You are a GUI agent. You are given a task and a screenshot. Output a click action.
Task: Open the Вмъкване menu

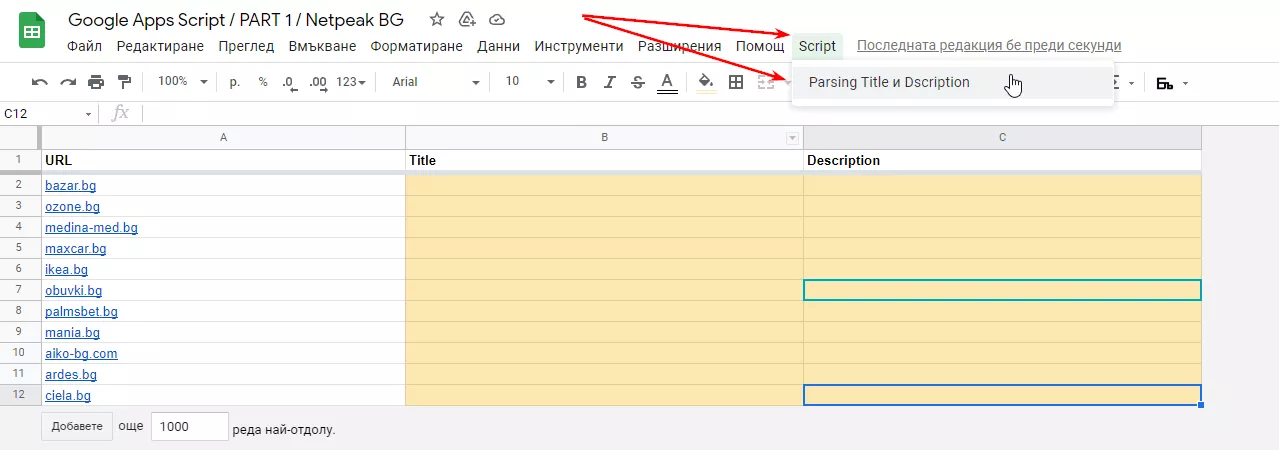coord(322,46)
